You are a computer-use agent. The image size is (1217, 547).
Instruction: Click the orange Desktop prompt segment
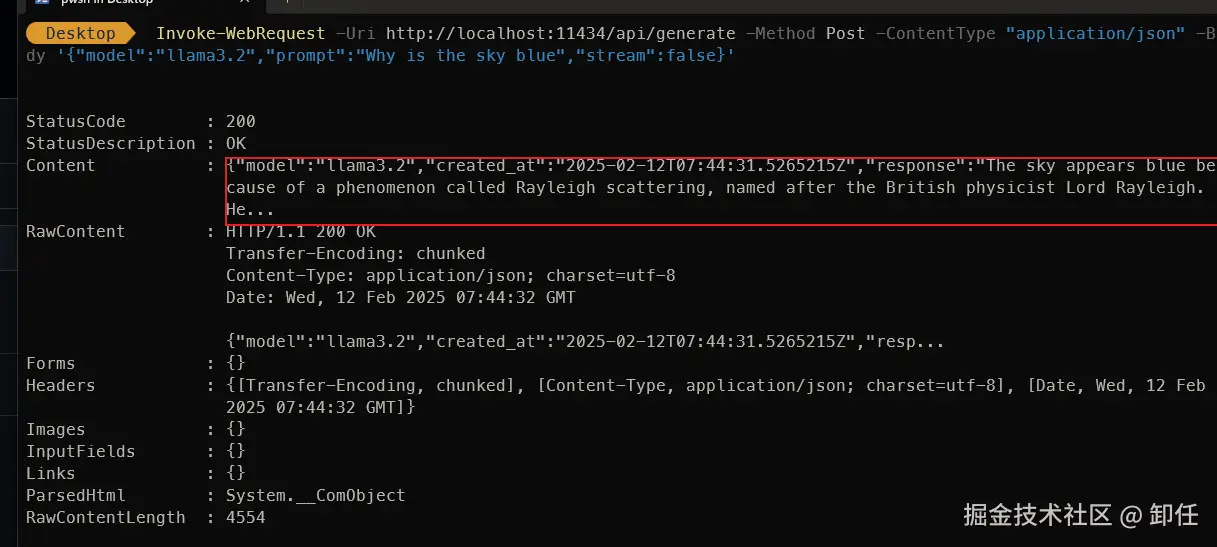[80, 34]
